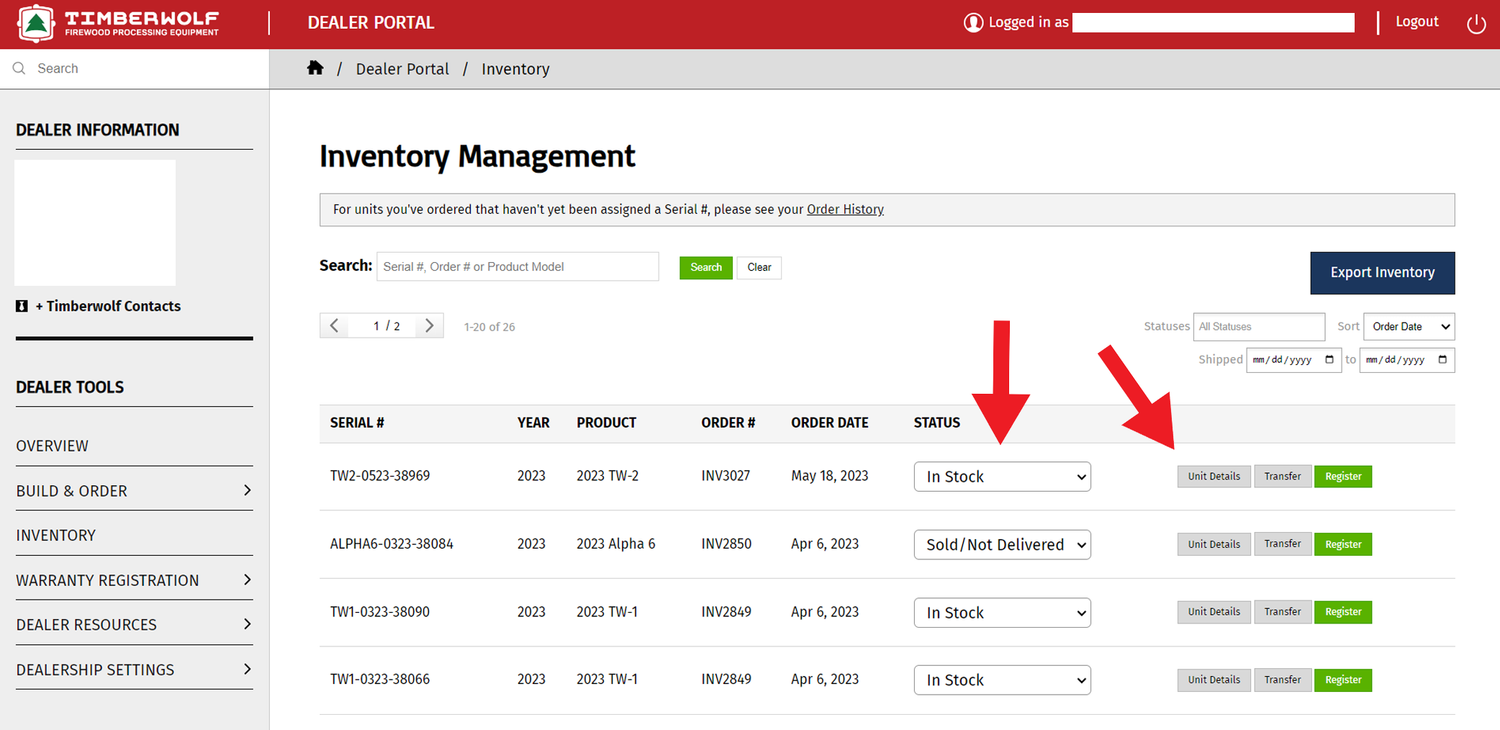Click the contact card icon by Timberwolf Contacts
1500x730 pixels.
pyautogui.click(x=22, y=306)
